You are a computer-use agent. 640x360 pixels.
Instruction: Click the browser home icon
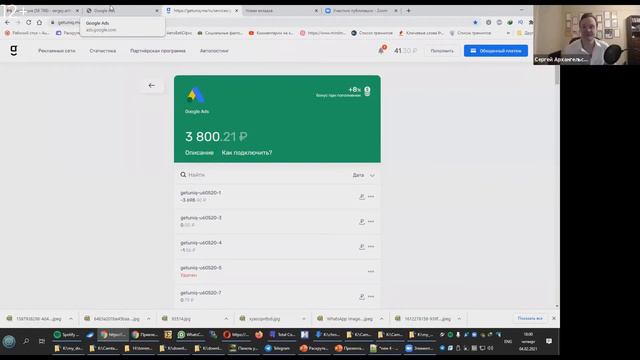click(39, 22)
